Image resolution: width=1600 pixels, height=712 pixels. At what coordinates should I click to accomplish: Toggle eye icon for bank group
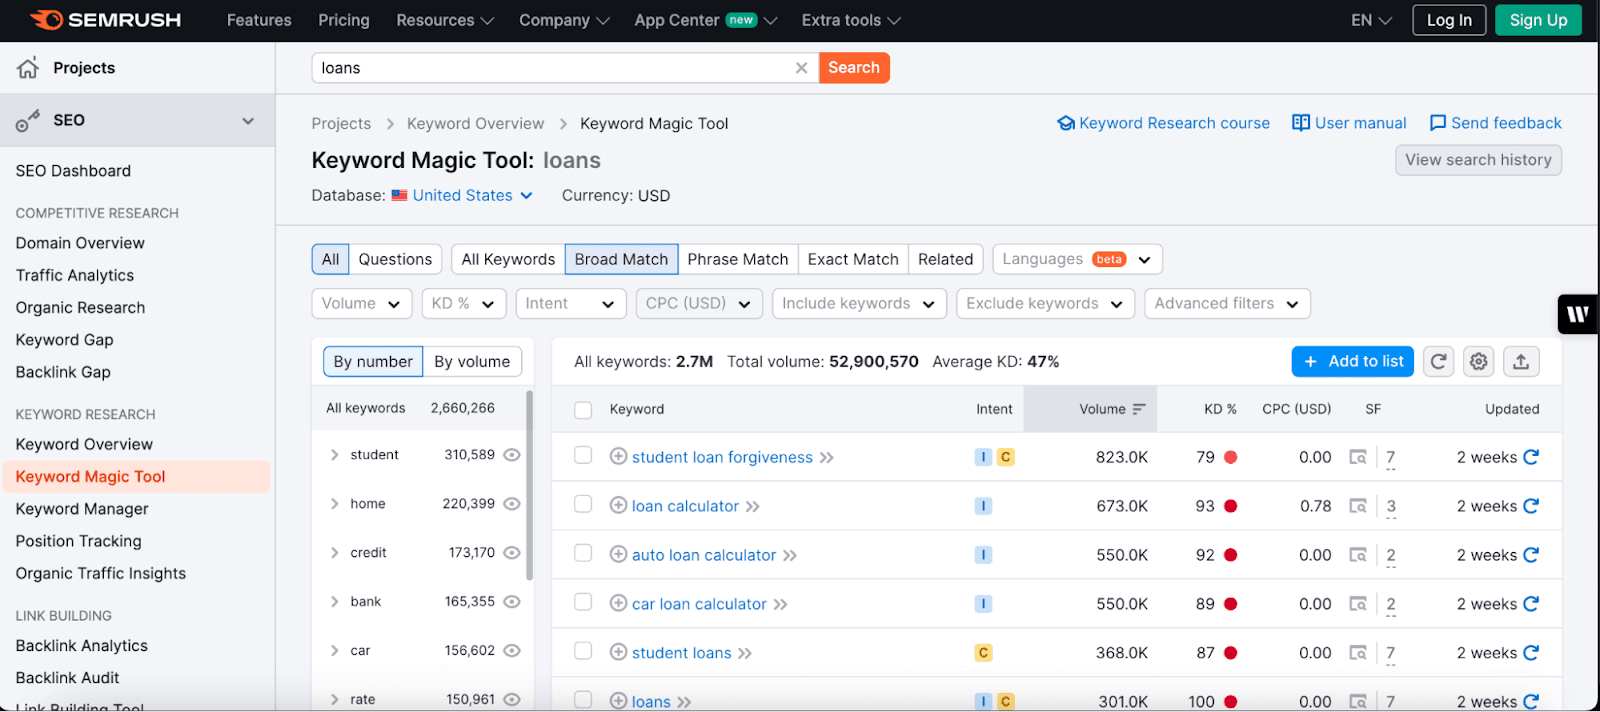point(512,602)
